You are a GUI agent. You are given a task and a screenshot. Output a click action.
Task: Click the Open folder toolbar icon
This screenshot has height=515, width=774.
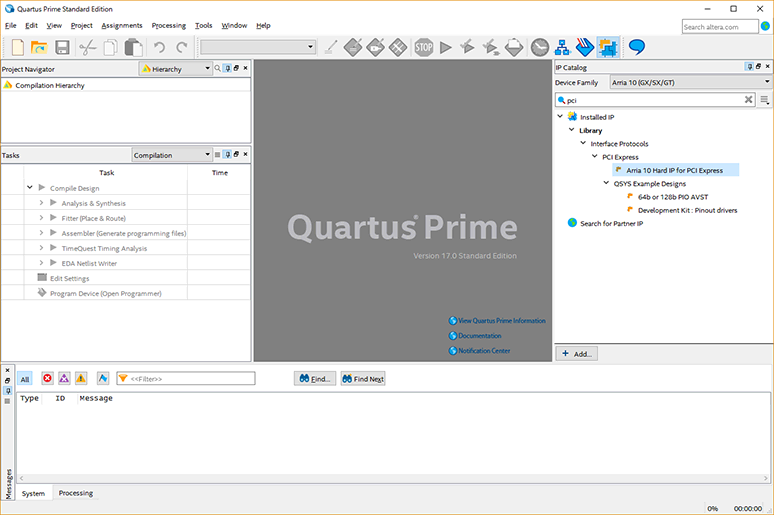[x=39, y=47]
